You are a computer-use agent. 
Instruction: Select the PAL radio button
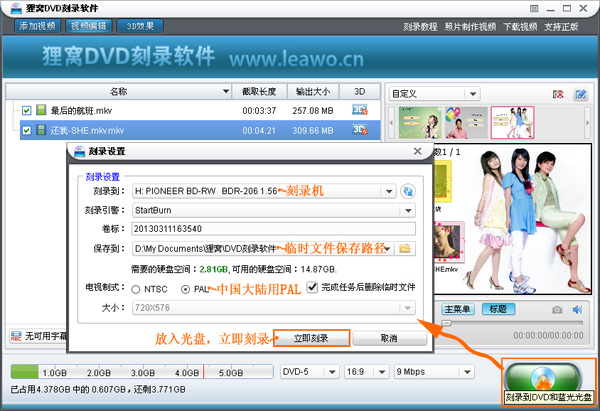tap(185, 289)
